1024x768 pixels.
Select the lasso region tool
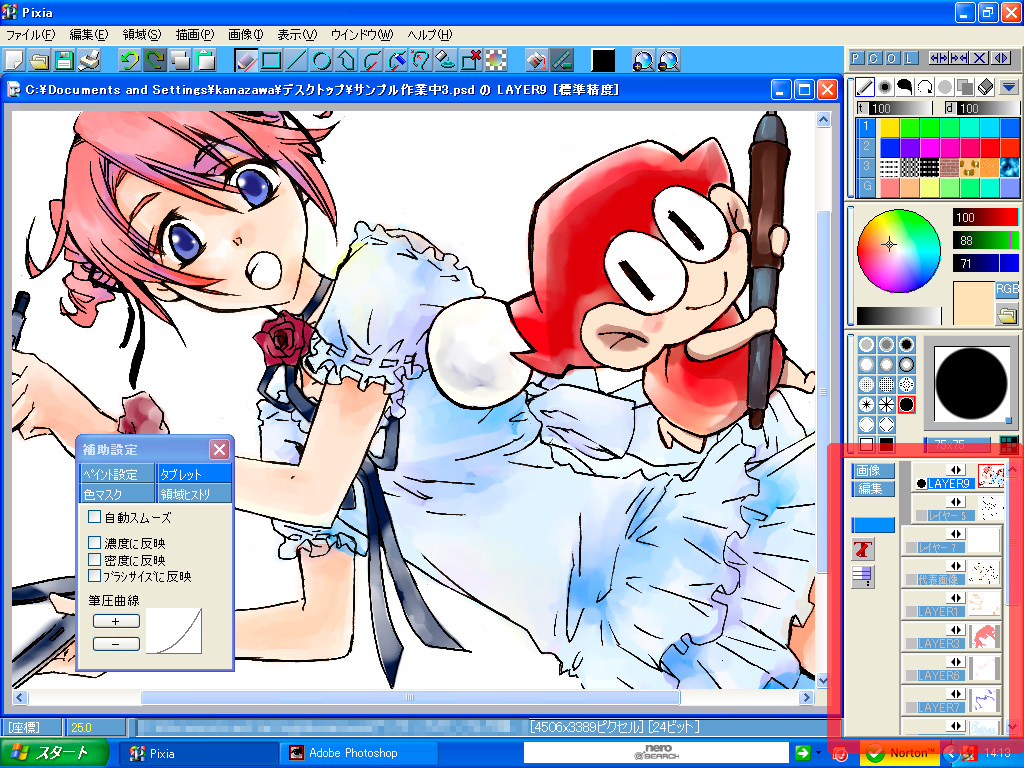click(x=421, y=61)
